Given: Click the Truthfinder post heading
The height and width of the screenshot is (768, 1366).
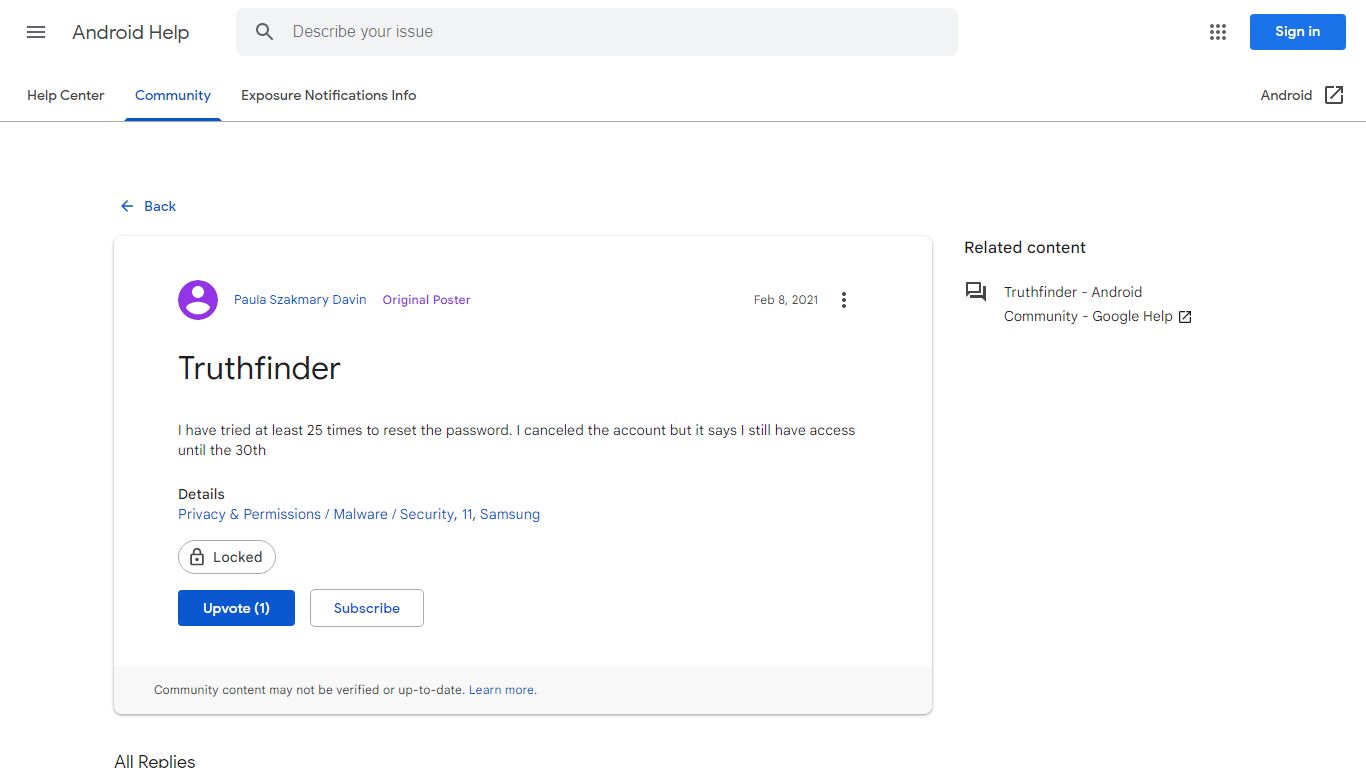Looking at the screenshot, I should coord(259,368).
